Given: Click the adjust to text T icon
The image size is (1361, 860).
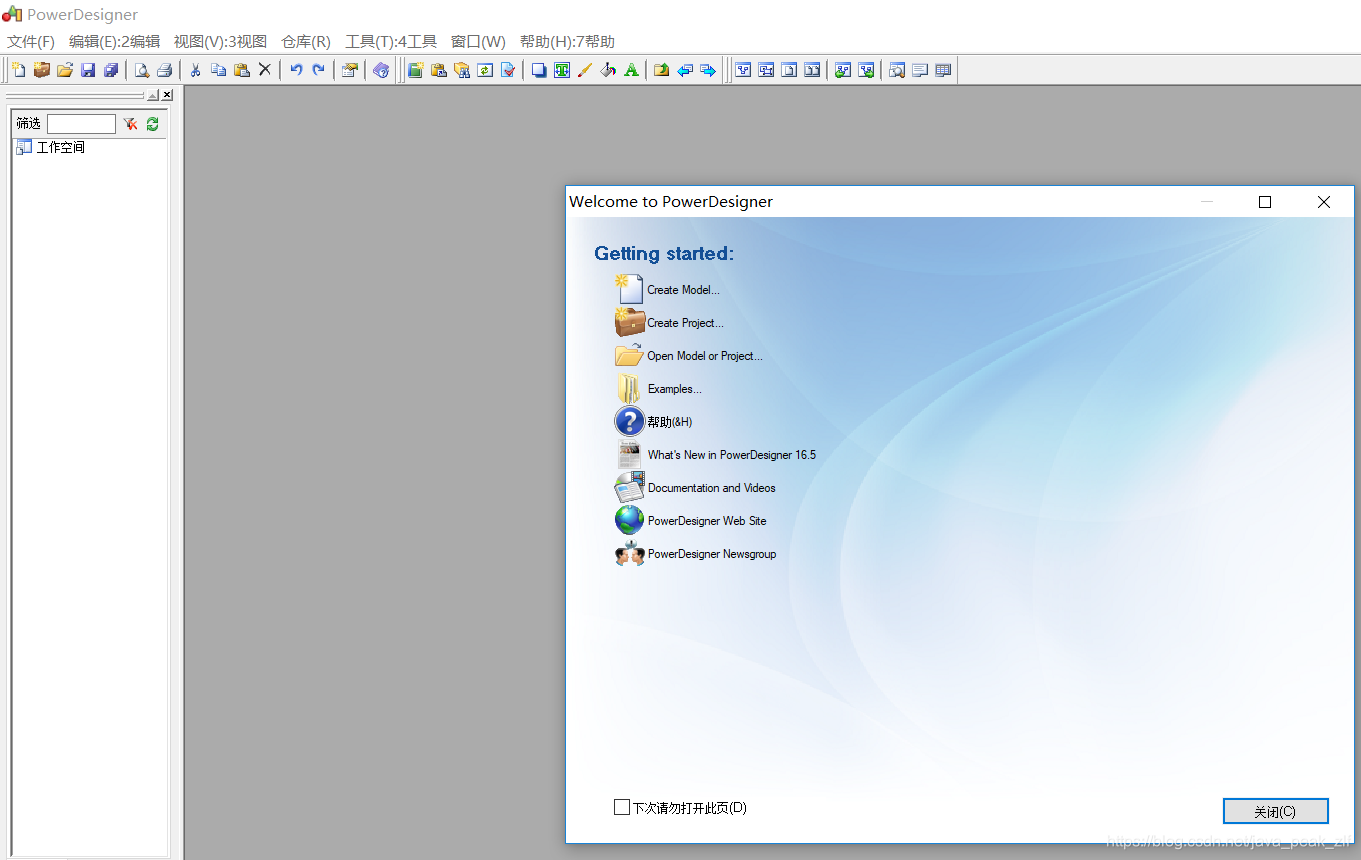Looking at the screenshot, I should [562, 70].
